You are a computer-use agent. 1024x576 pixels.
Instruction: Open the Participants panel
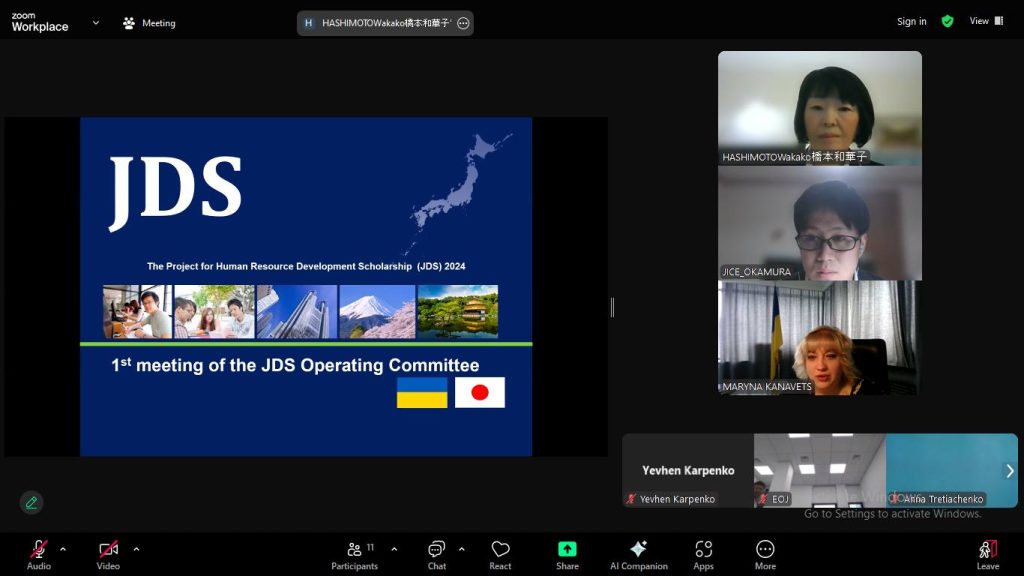click(x=355, y=554)
